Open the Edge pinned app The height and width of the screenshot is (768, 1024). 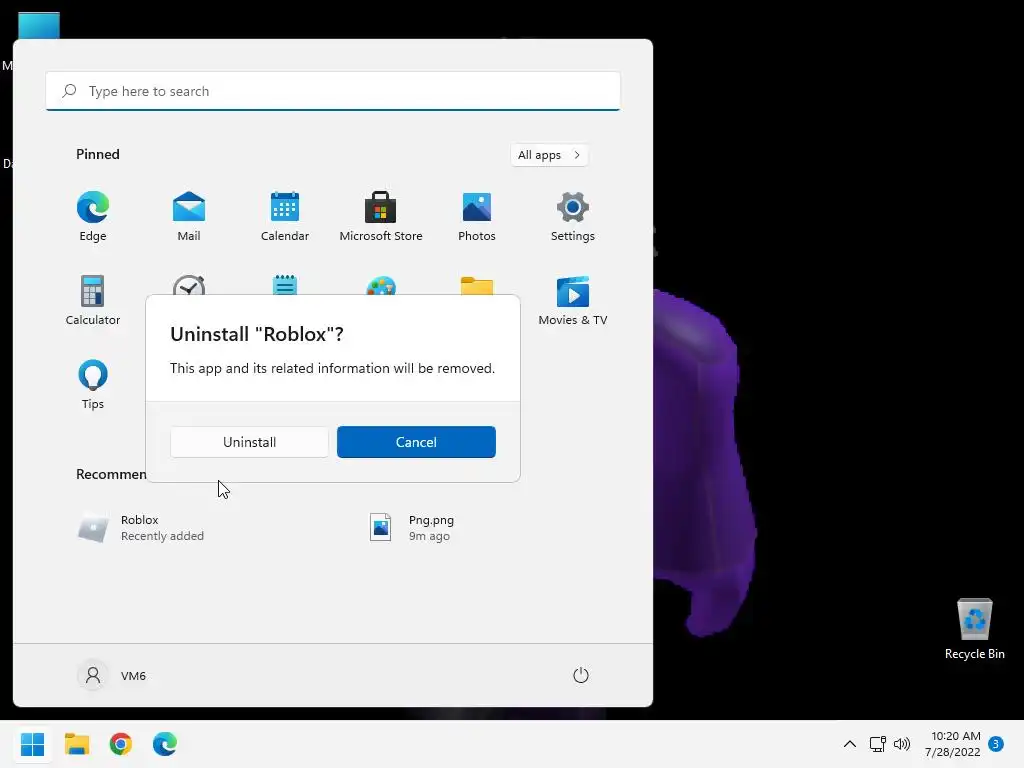tap(93, 216)
